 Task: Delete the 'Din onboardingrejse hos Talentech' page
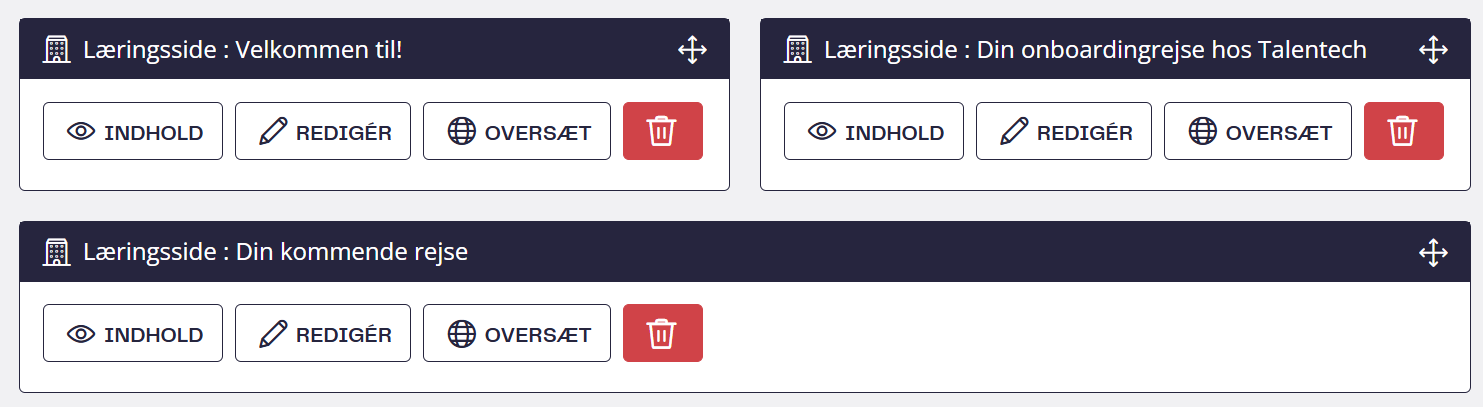click(1403, 131)
